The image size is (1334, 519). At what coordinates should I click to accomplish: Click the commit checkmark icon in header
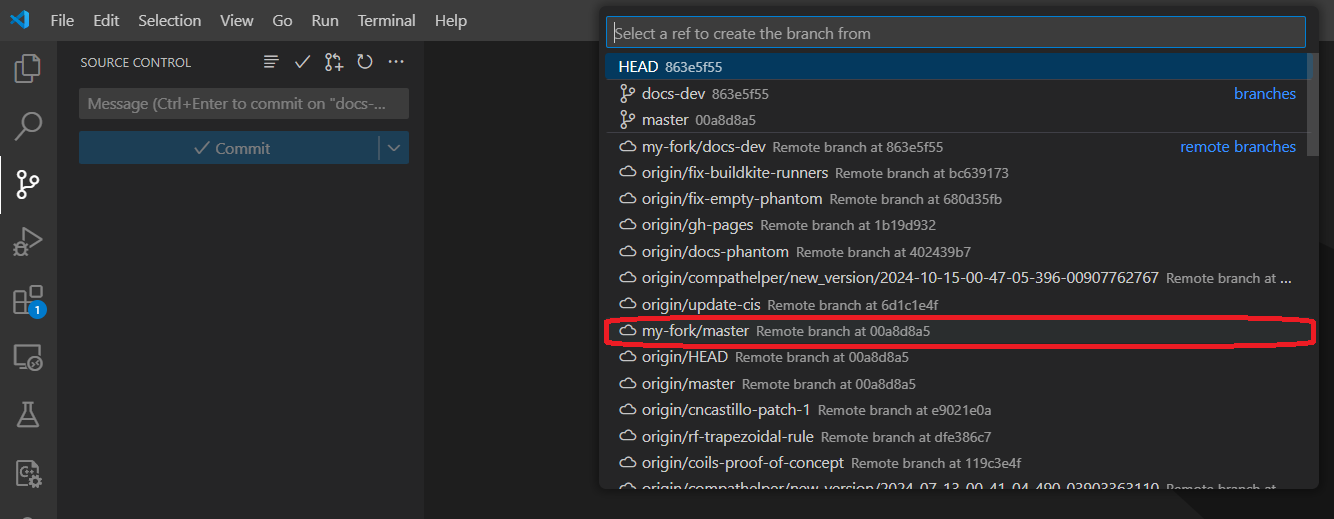point(302,62)
